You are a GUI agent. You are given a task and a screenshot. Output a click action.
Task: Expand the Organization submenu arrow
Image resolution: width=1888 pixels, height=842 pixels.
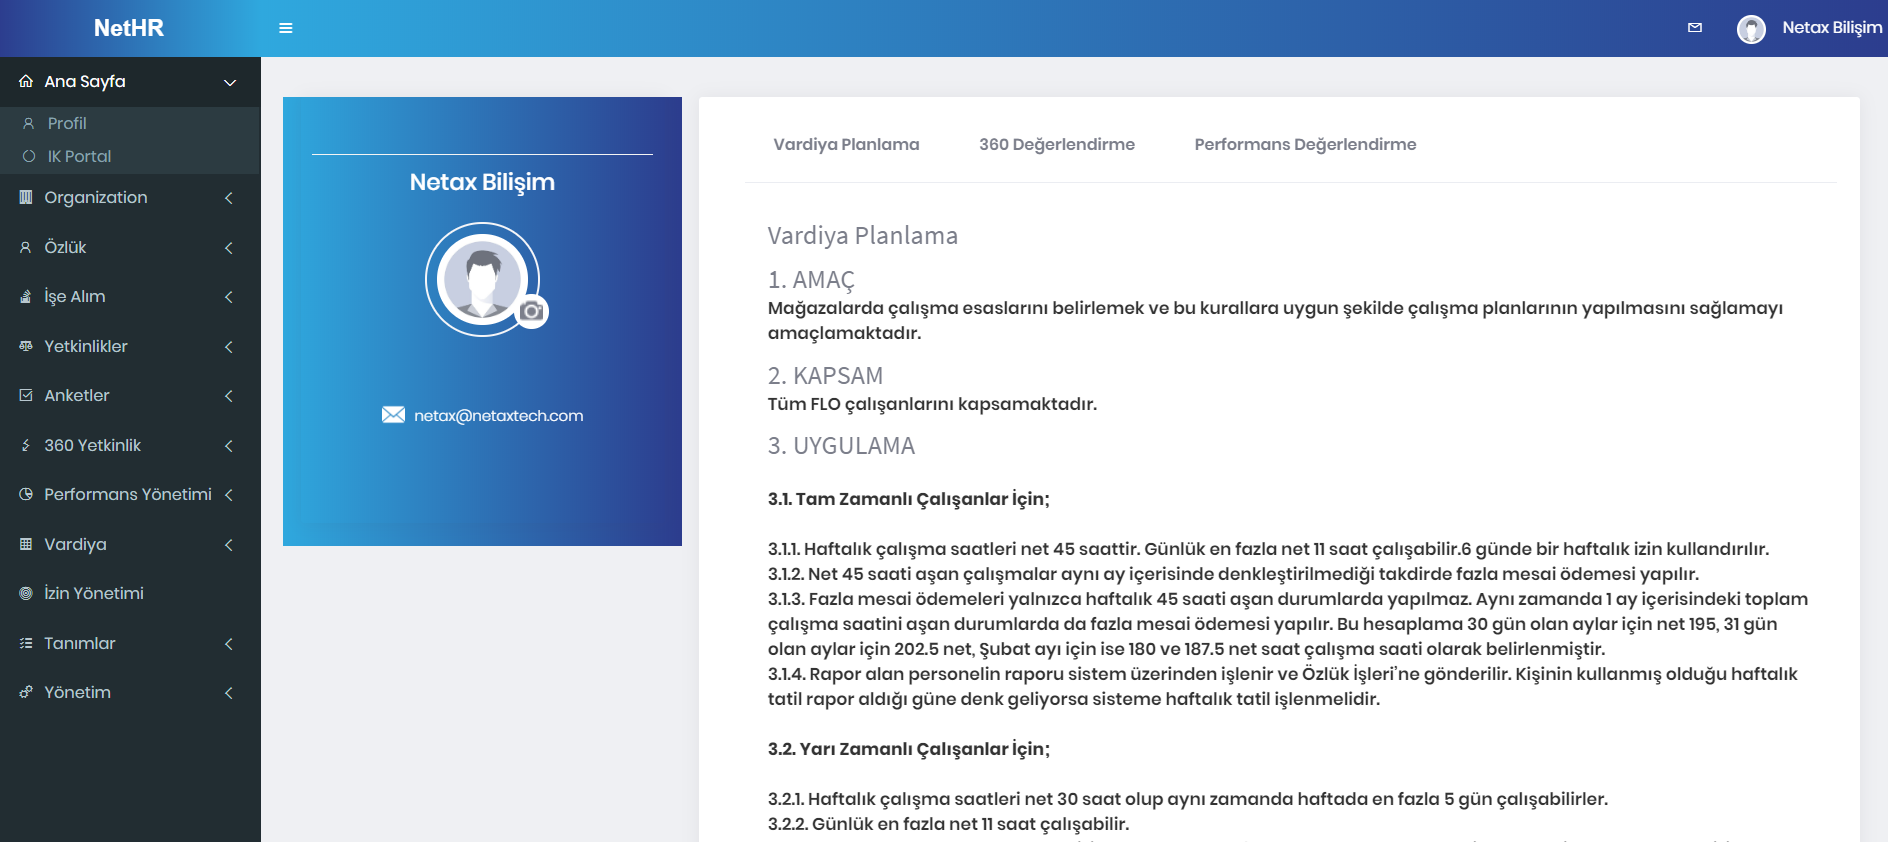pos(229,198)
